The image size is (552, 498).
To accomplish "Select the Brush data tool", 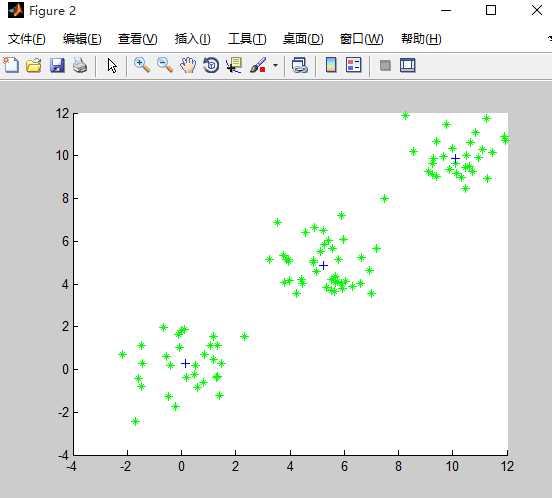I will coord(258,65).
